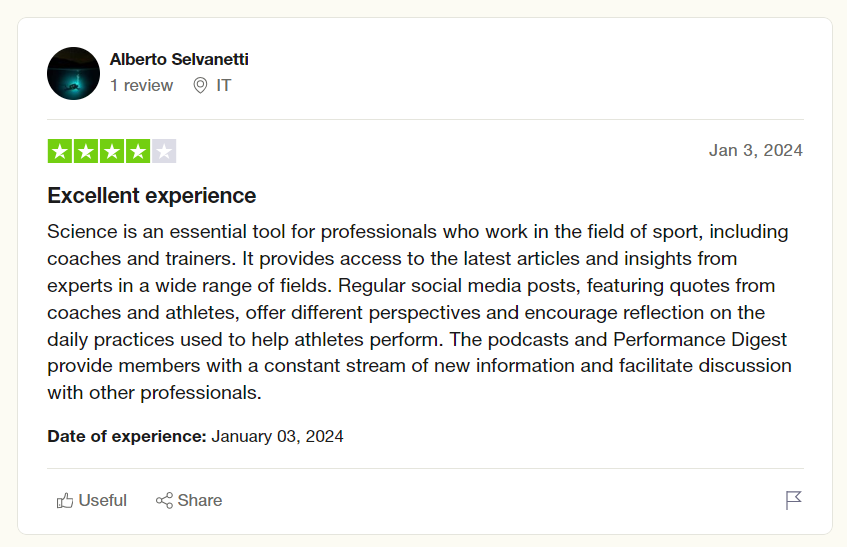Open reviewer name Alberto Selvanetti
Viewport: 847px width, 547px height.
coord(179,59)
